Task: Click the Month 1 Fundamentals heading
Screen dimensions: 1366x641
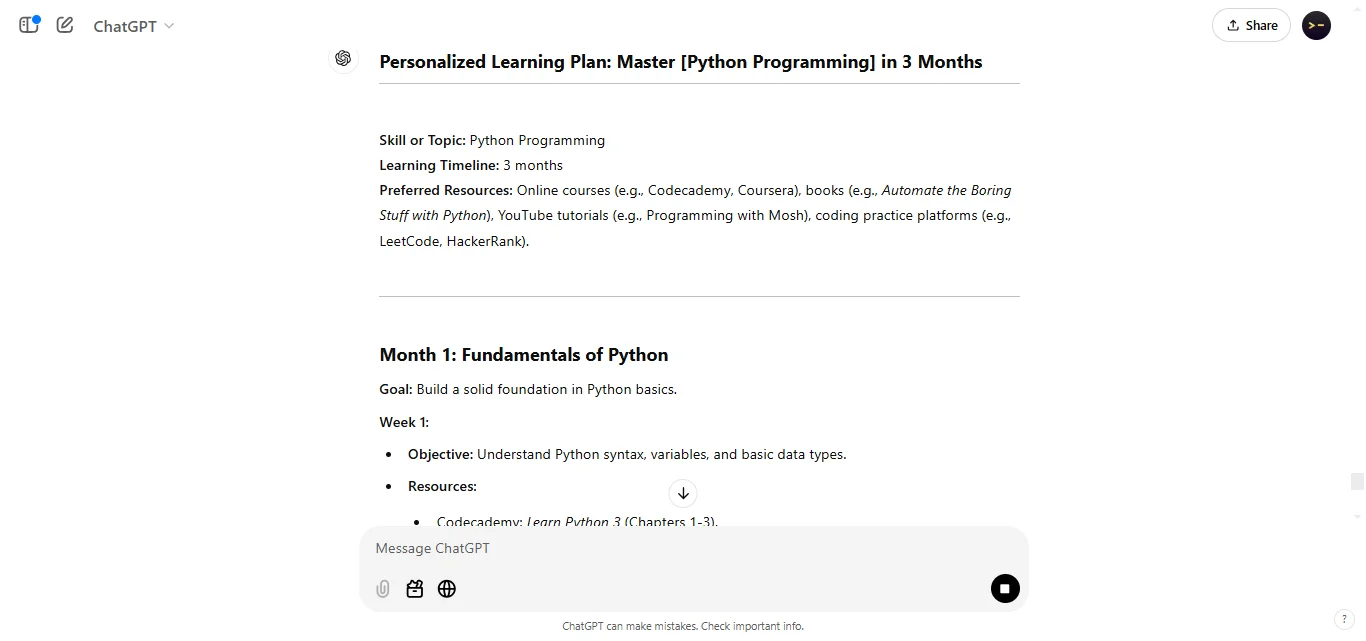Action: point(523,355)
